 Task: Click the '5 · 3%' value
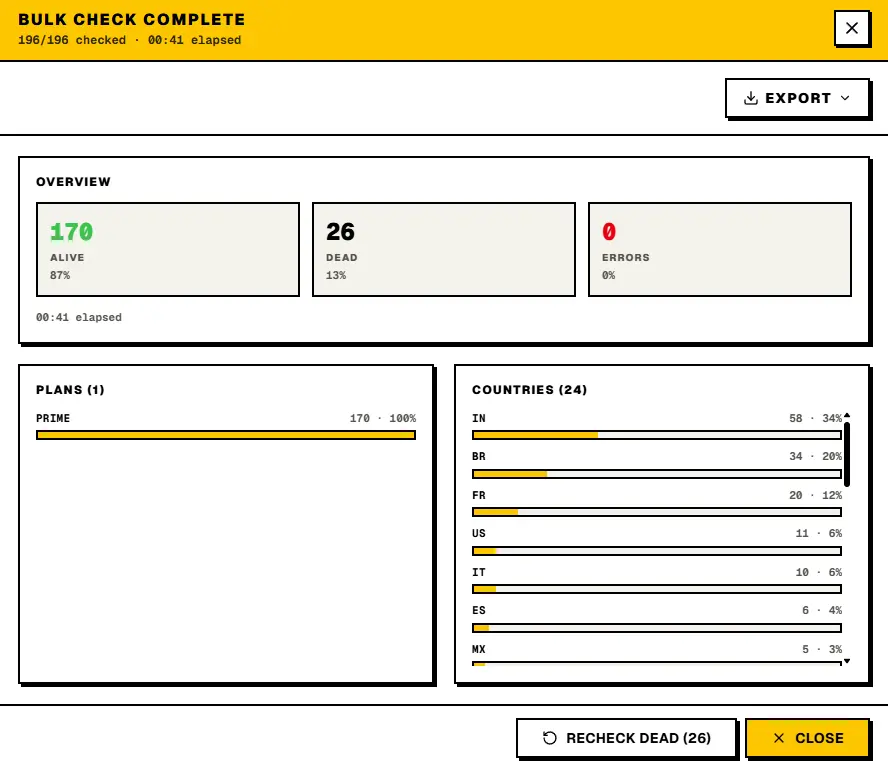pos(822,649)
